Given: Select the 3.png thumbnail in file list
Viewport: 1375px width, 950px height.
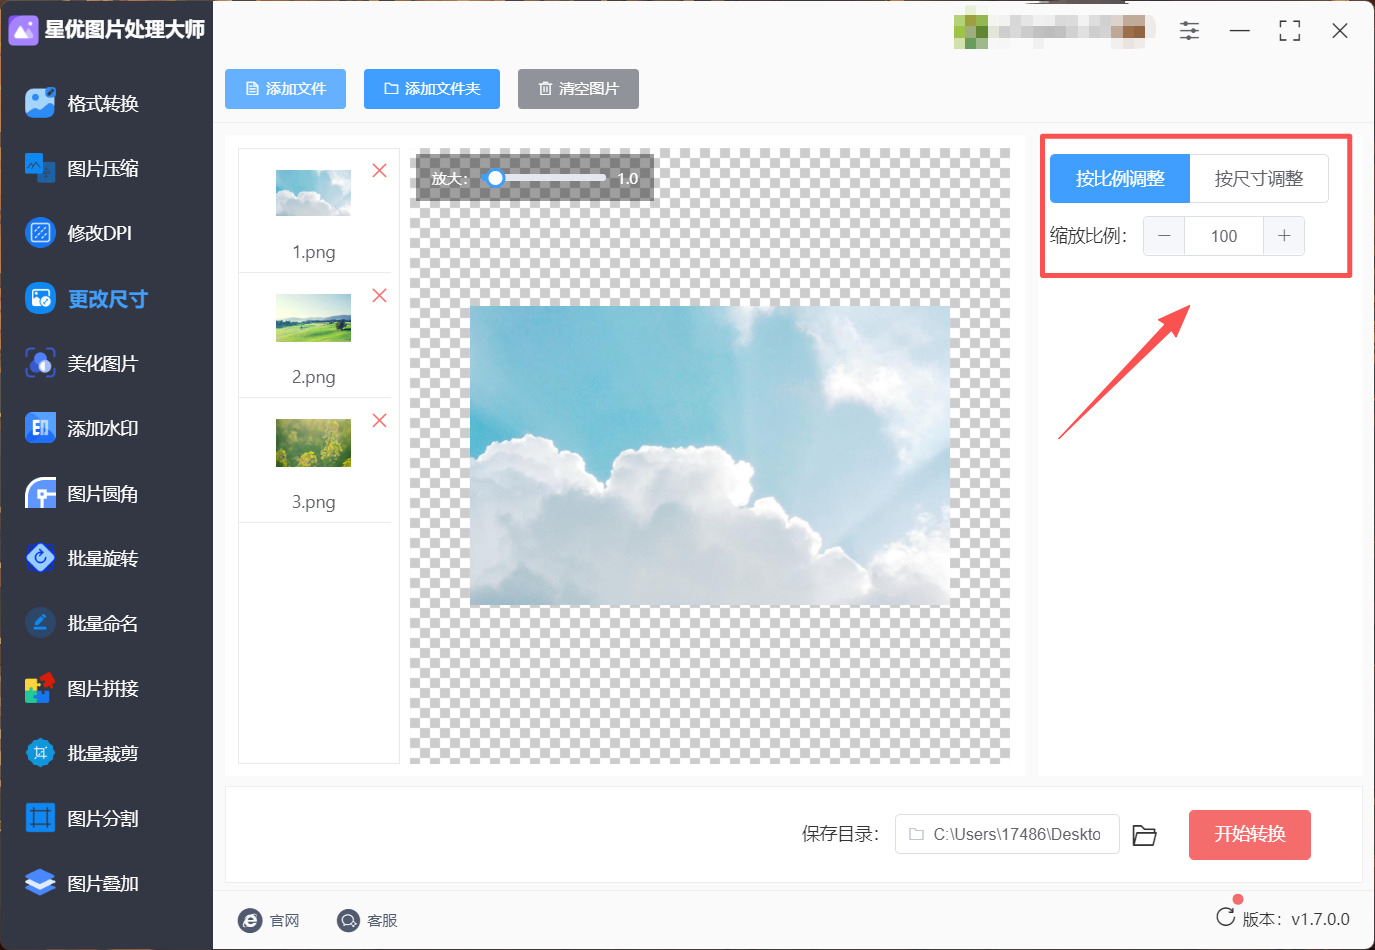Looking at the screenshot, I should [x=313, y=443].
